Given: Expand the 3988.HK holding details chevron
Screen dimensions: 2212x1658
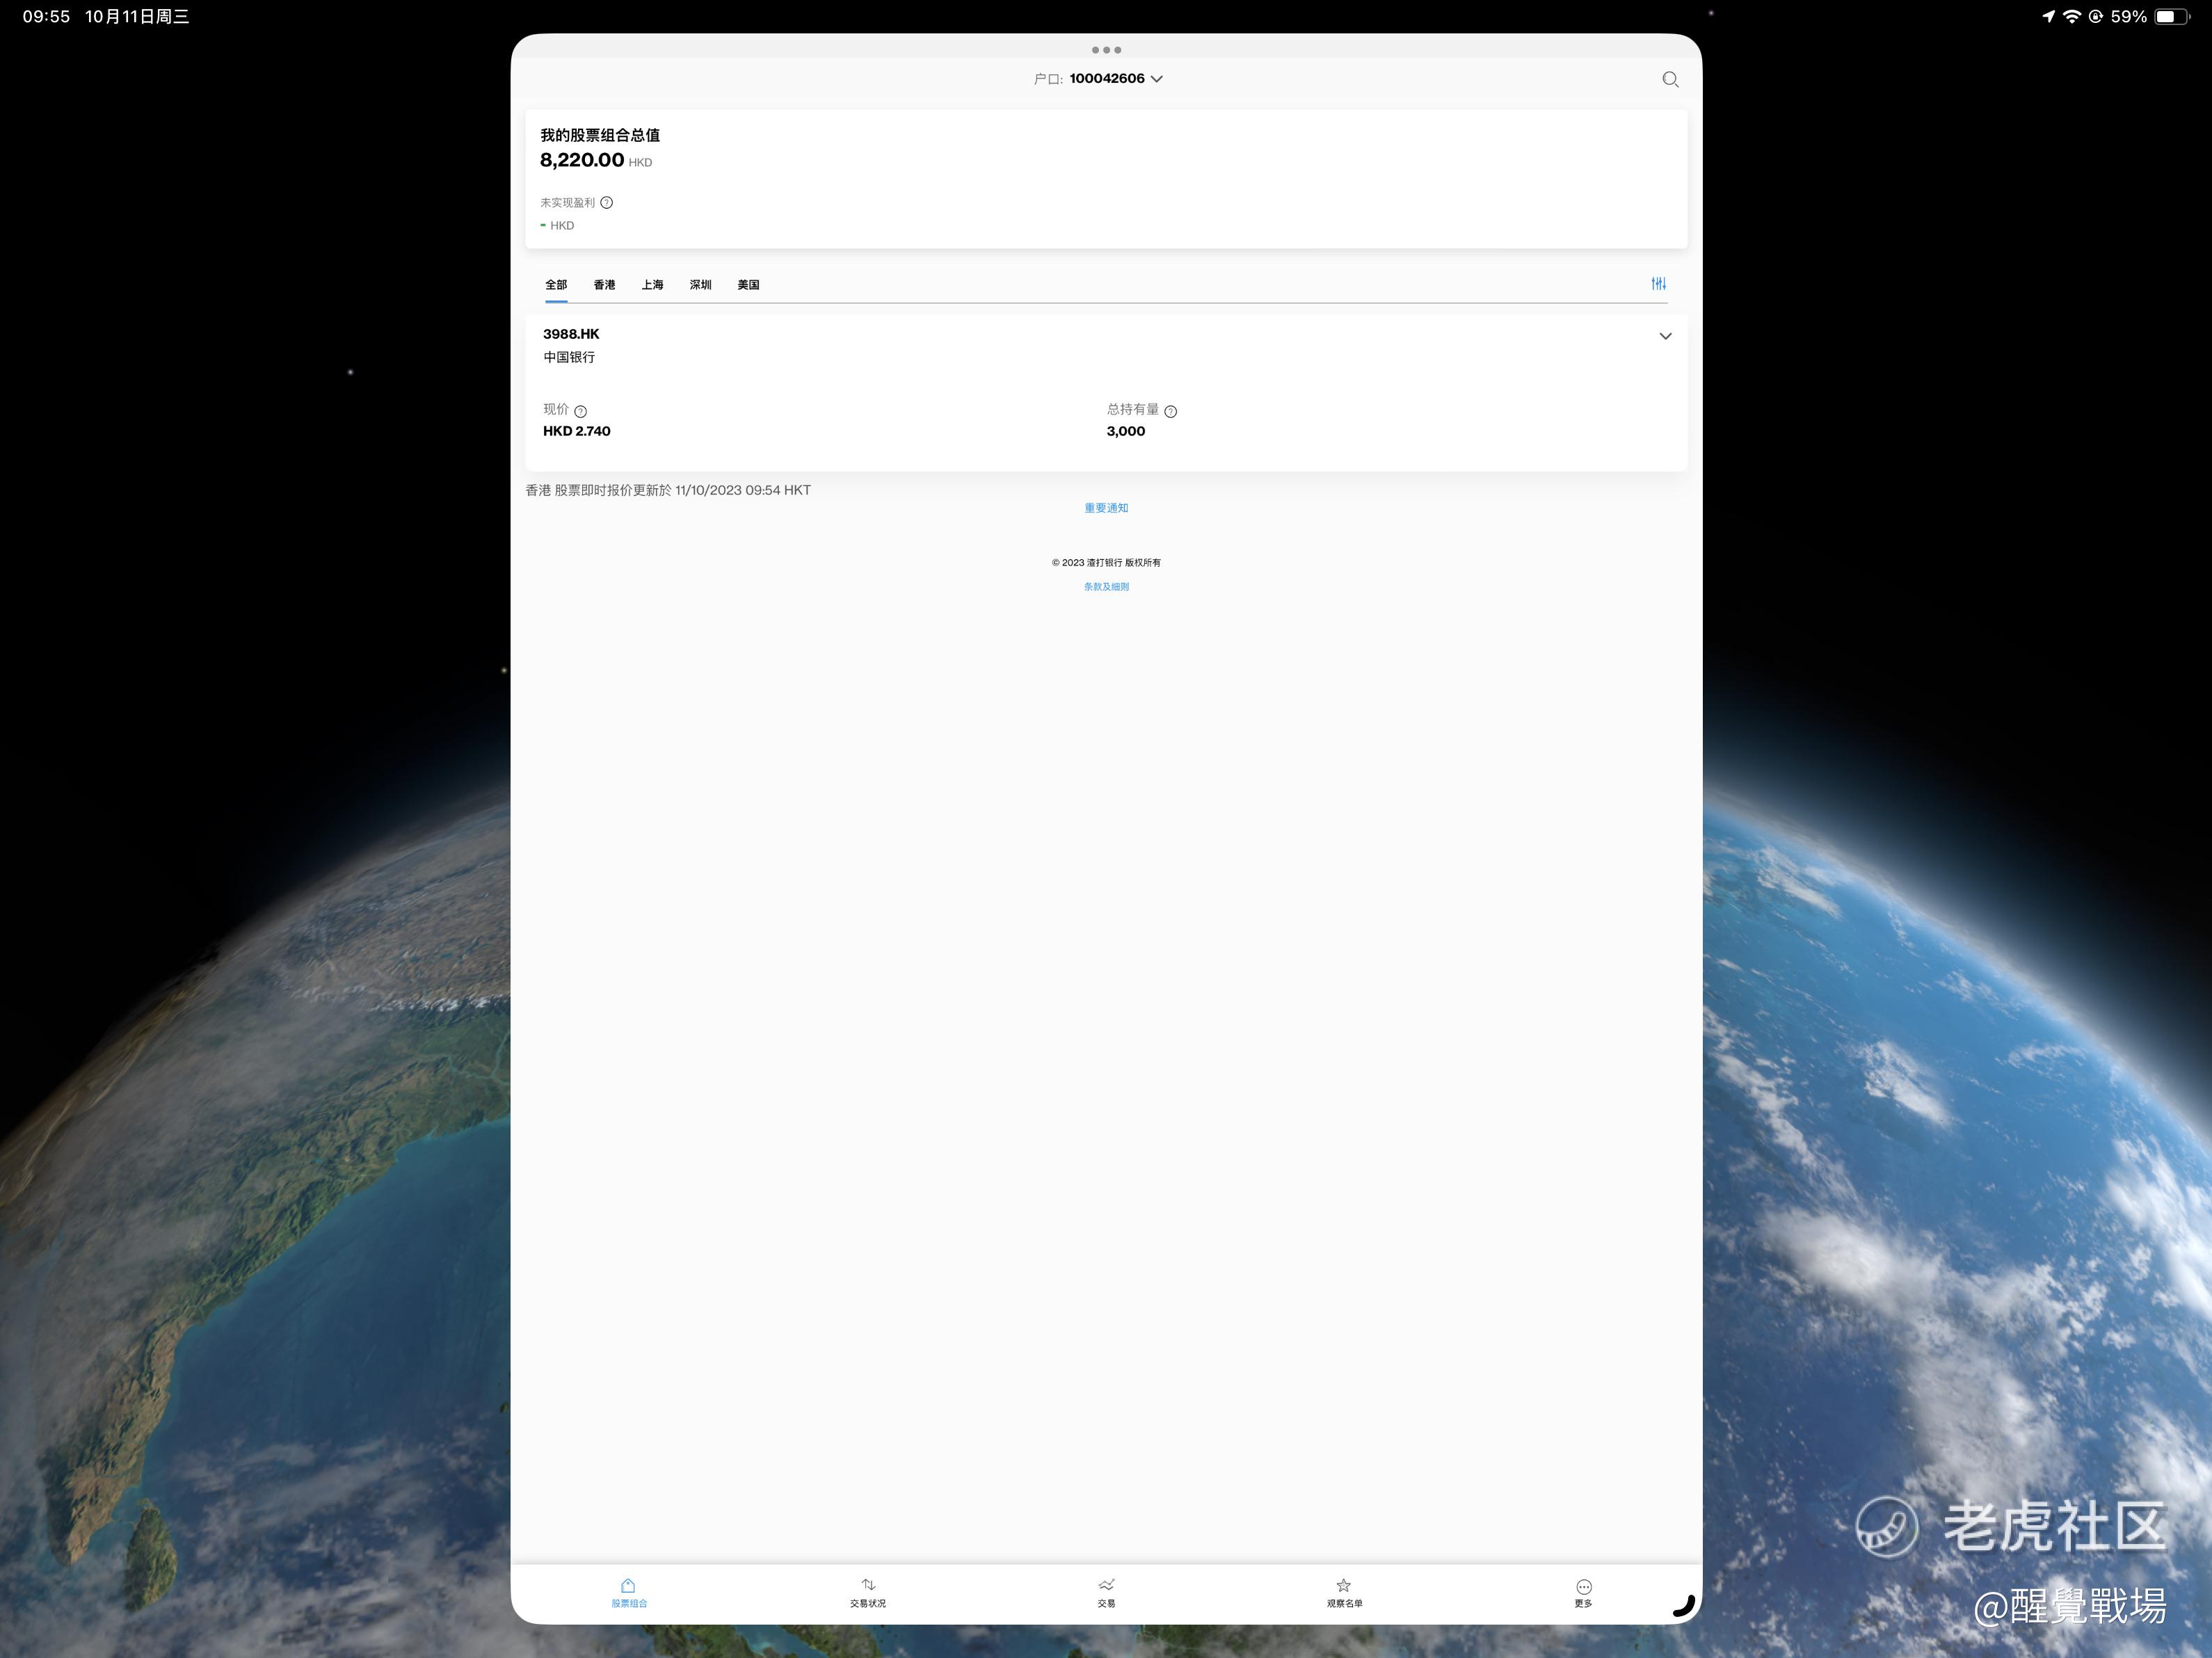Looking at the screenshot, I should 1665,336.
